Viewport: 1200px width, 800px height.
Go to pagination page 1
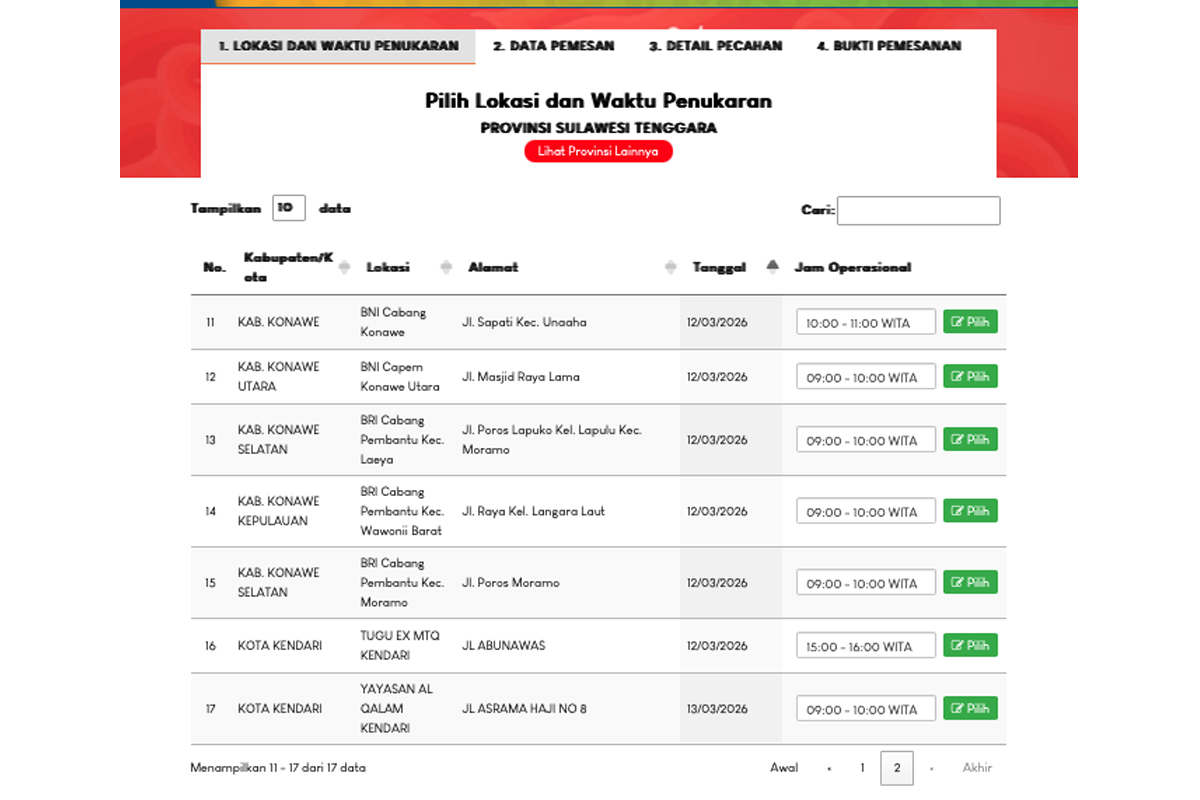click(862, 768)
